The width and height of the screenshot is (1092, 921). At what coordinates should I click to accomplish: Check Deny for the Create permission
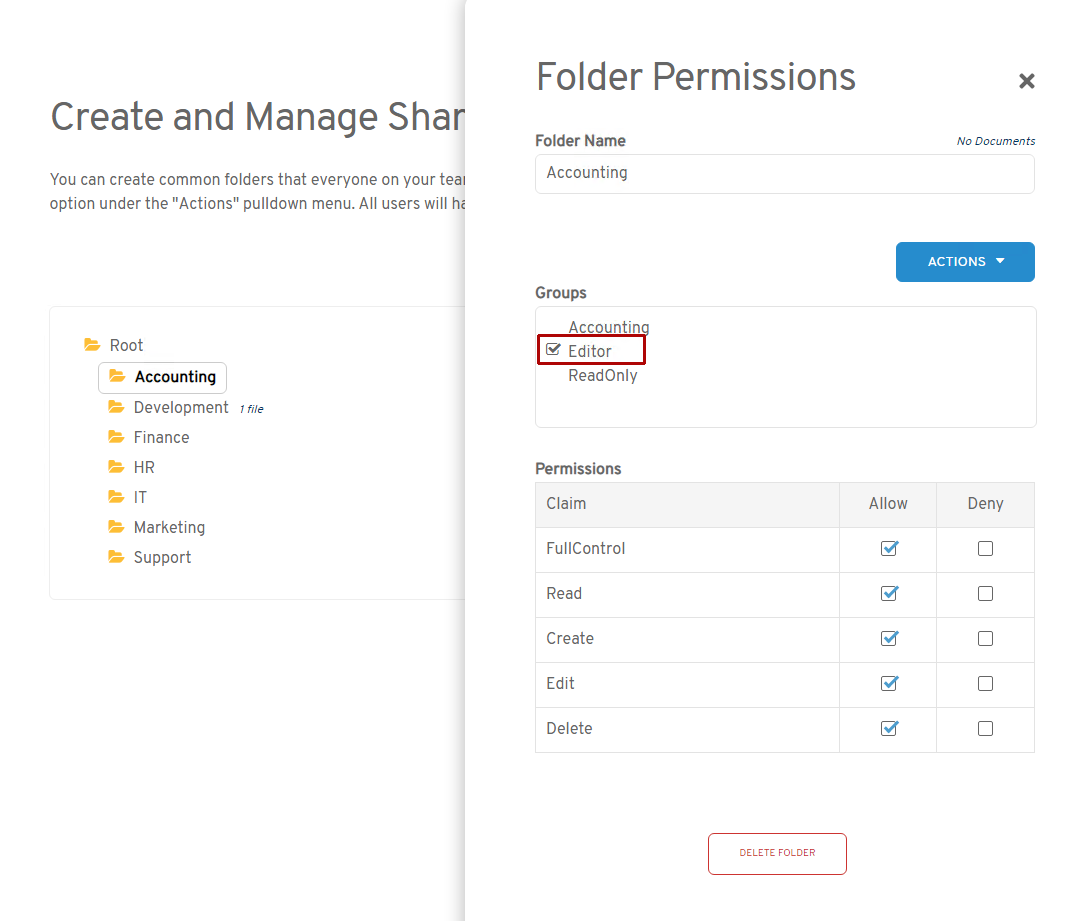[x=985, y=638]
